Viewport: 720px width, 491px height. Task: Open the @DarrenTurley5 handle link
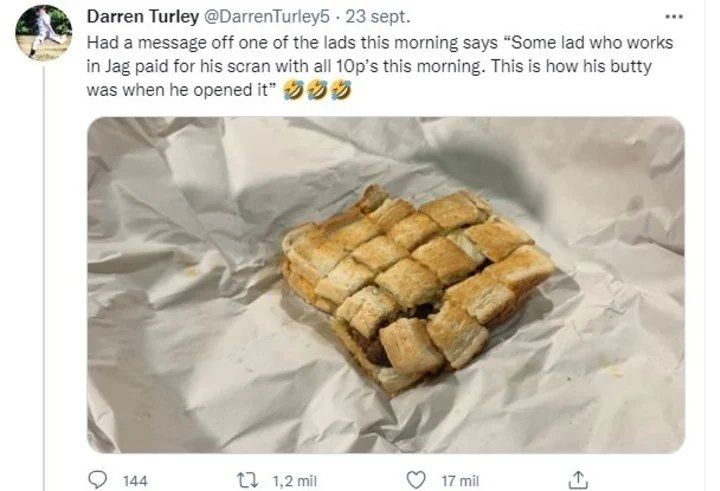point(267,17)
